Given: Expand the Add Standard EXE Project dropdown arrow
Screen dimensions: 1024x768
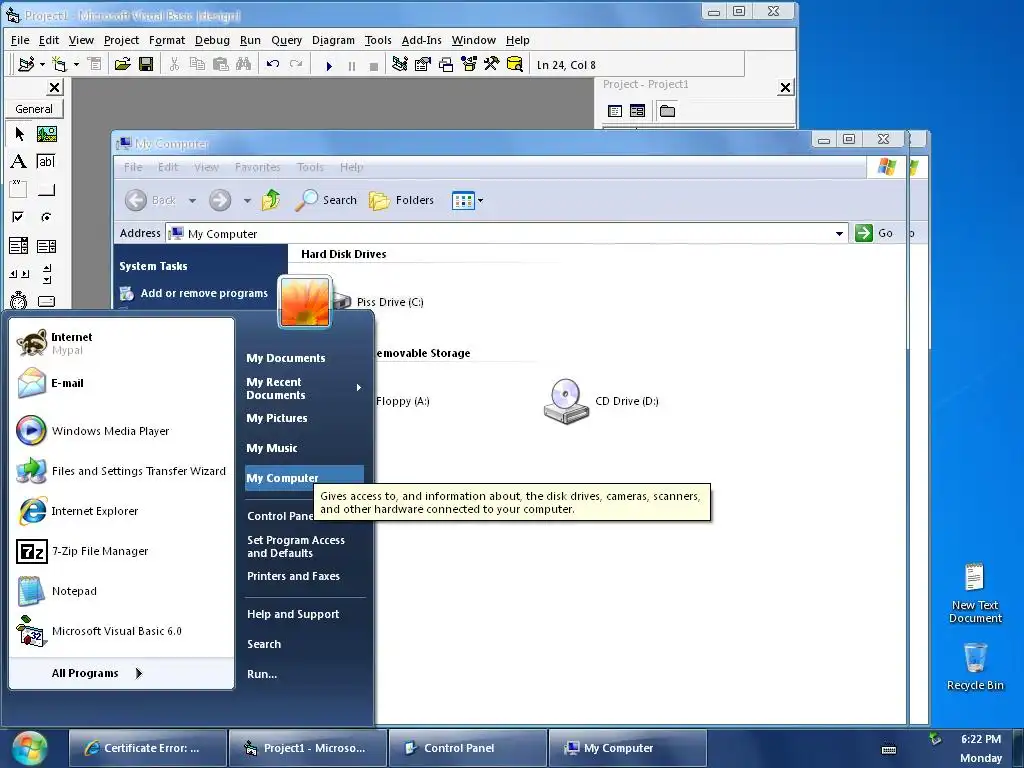Looking at the screenshot, I should (x=42, y=65).
